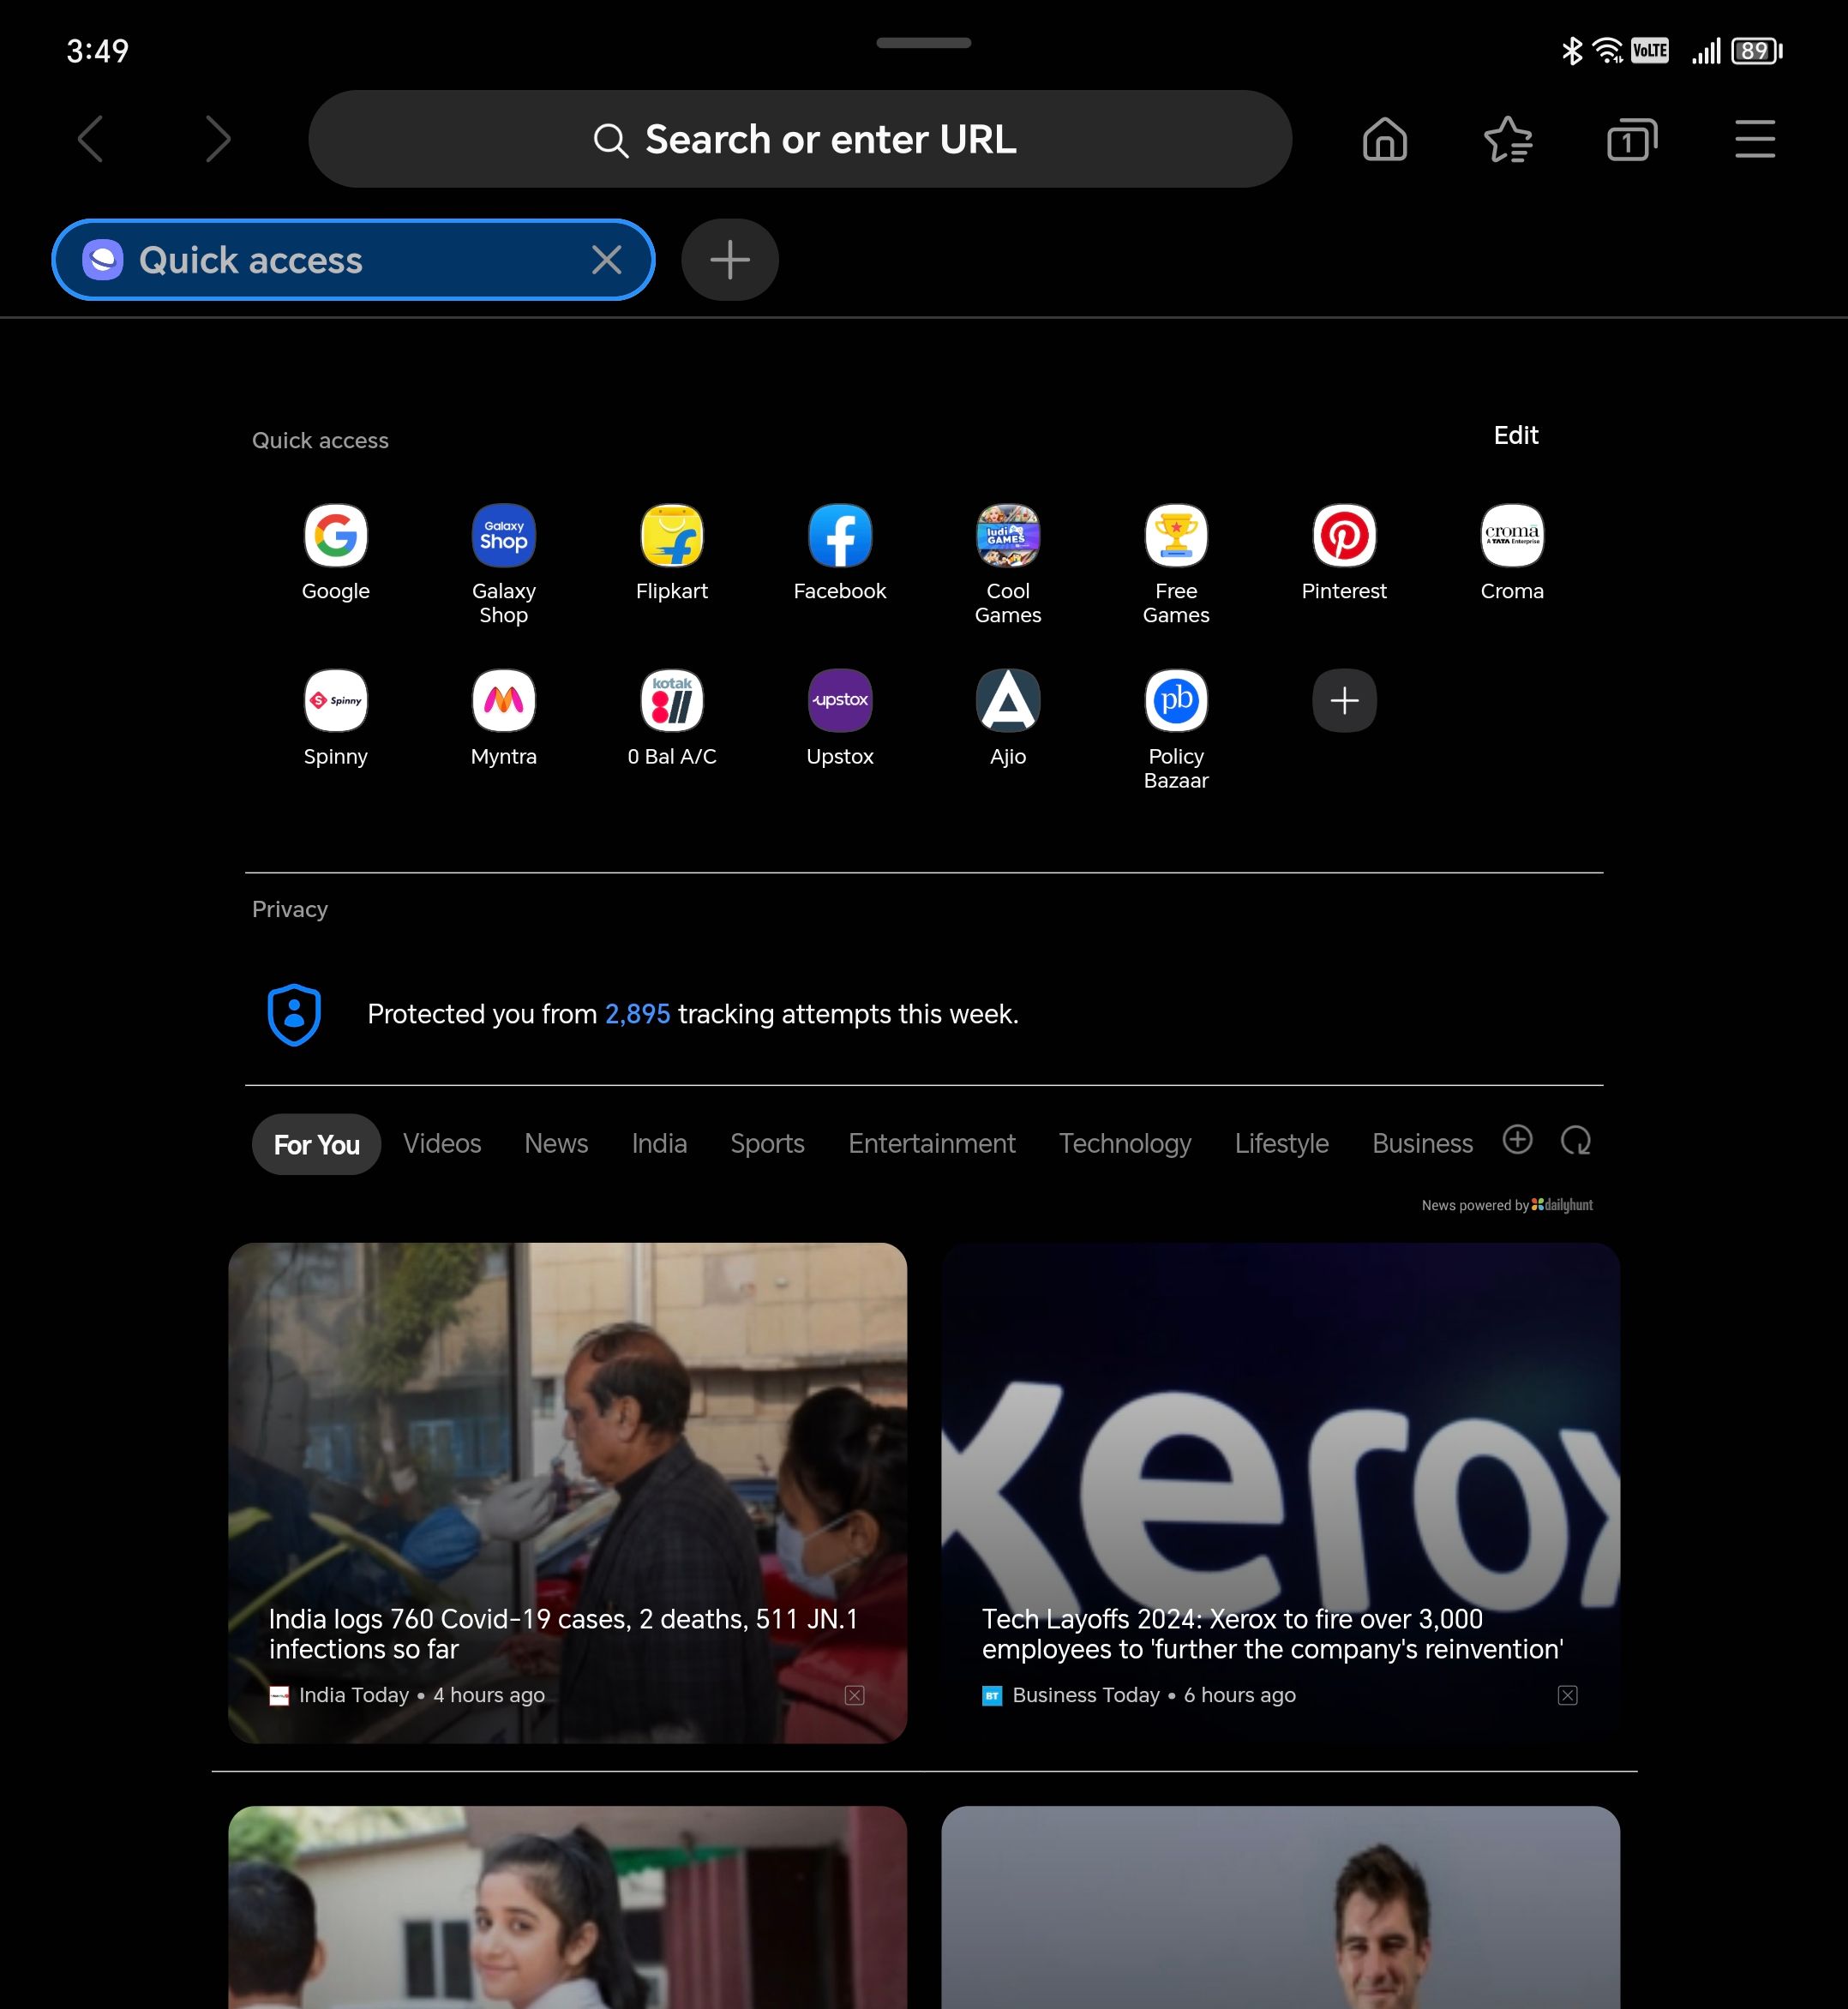This screenshot has width=1848, height=2009.
Task: Open the tab manager icon
Action: pos(1632,139)
